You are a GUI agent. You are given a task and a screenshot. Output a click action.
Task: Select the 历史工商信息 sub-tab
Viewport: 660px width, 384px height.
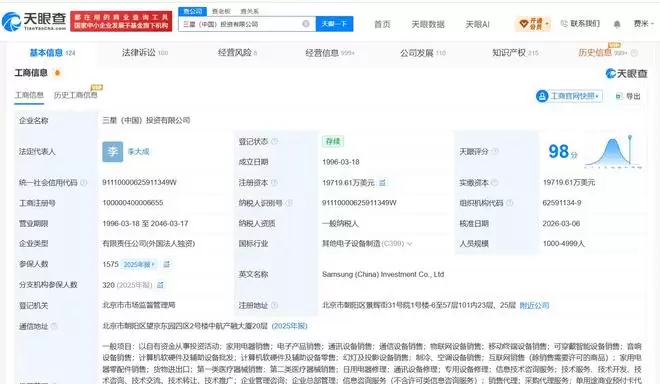tap(75, 95)
